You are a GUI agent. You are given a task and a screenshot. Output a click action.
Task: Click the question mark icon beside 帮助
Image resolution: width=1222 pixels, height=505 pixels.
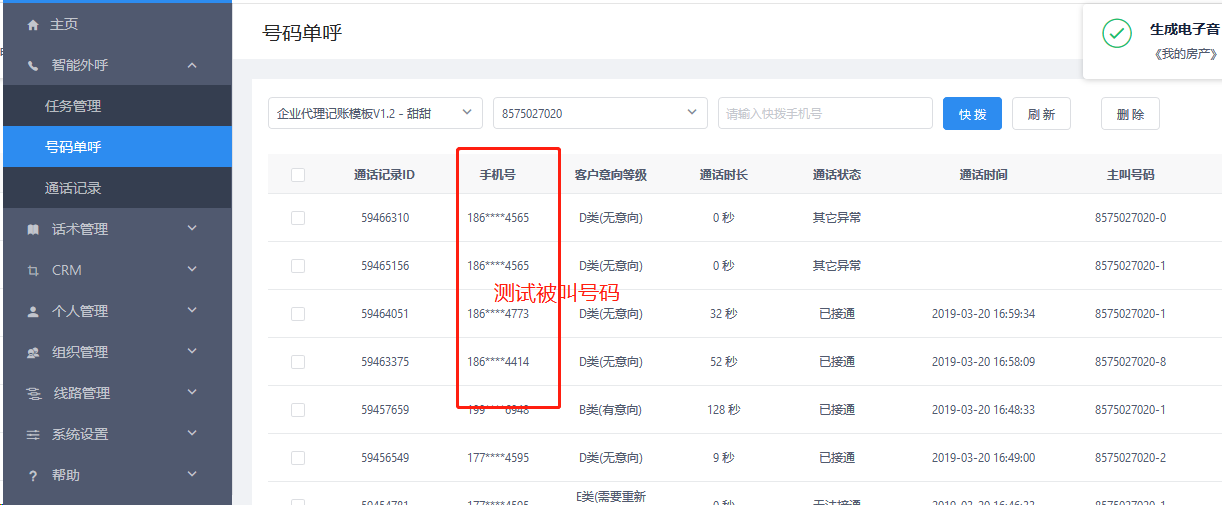pyautogui.click(x=33, y=475)
